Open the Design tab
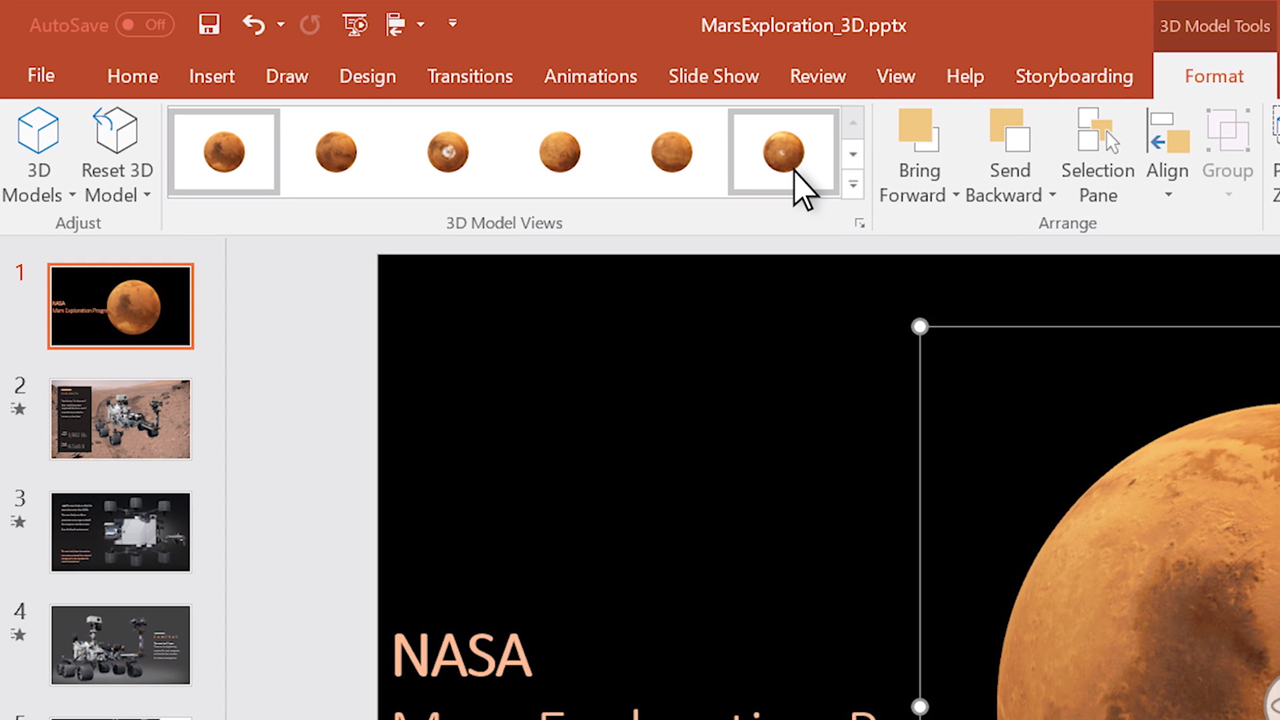 (x=367, y=76)
